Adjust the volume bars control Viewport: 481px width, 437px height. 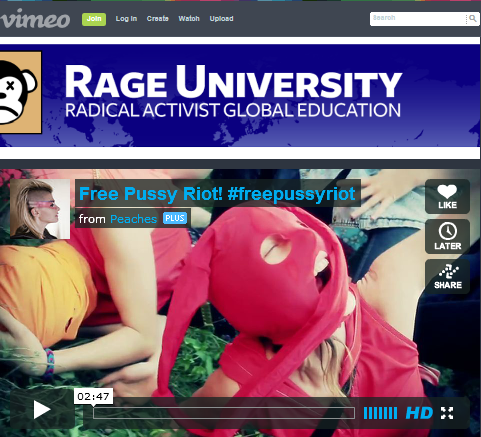(x=380, y=413)
